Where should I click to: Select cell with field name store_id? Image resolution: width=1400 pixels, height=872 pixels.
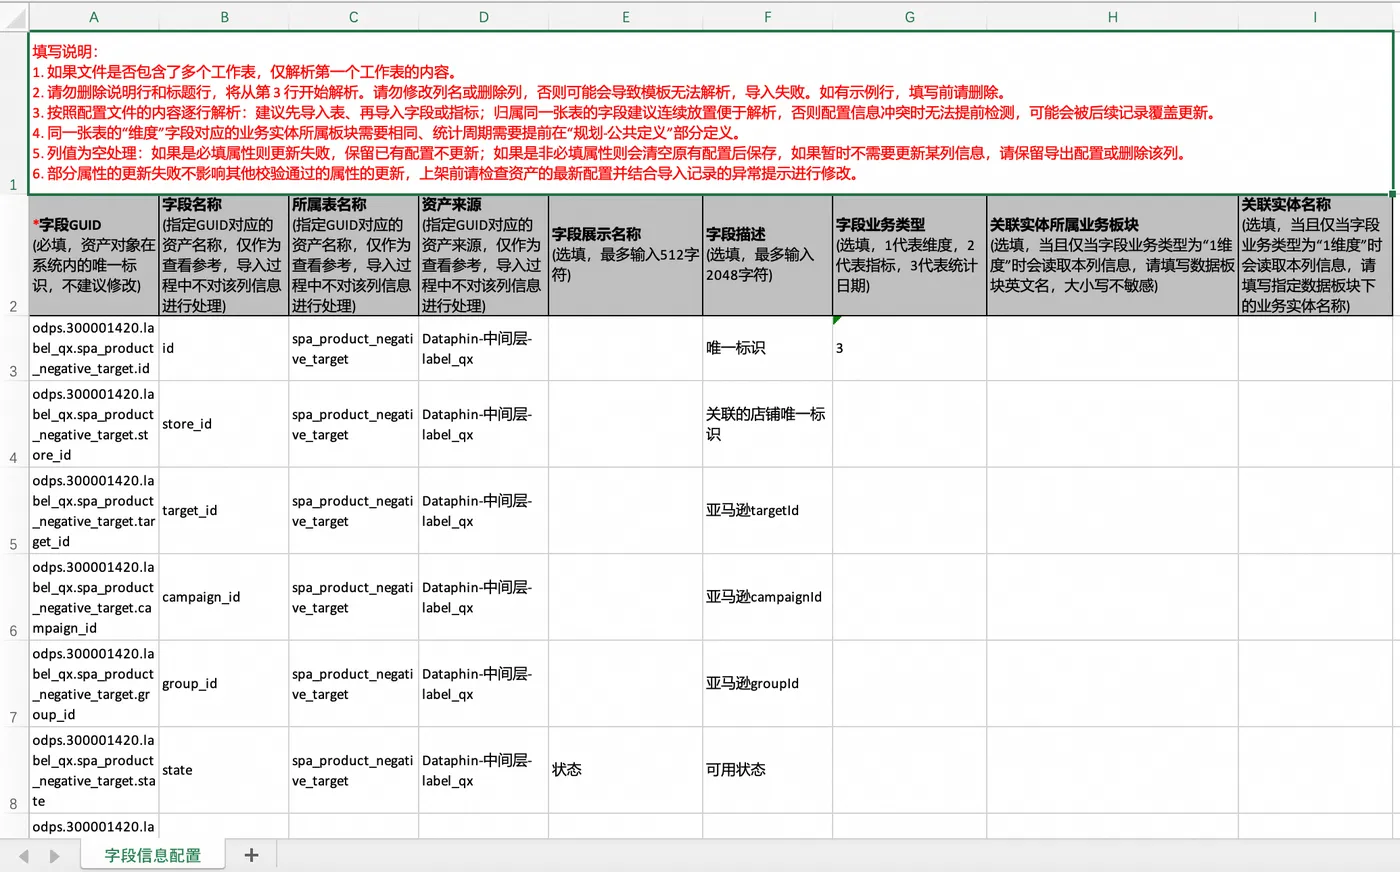pyautogui.click(x=224, y=424)
